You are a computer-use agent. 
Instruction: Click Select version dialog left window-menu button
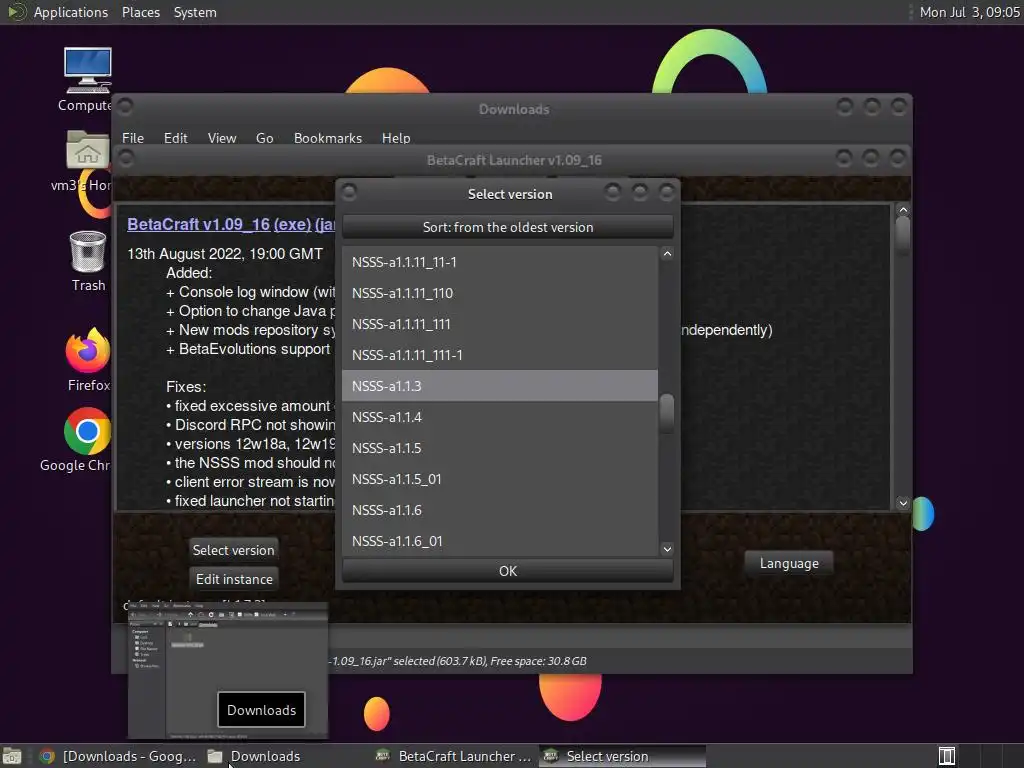[x=349, y=192]
